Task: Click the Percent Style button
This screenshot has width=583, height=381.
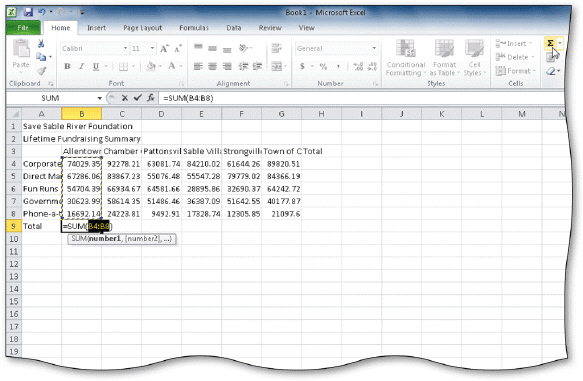Action: 323,67
